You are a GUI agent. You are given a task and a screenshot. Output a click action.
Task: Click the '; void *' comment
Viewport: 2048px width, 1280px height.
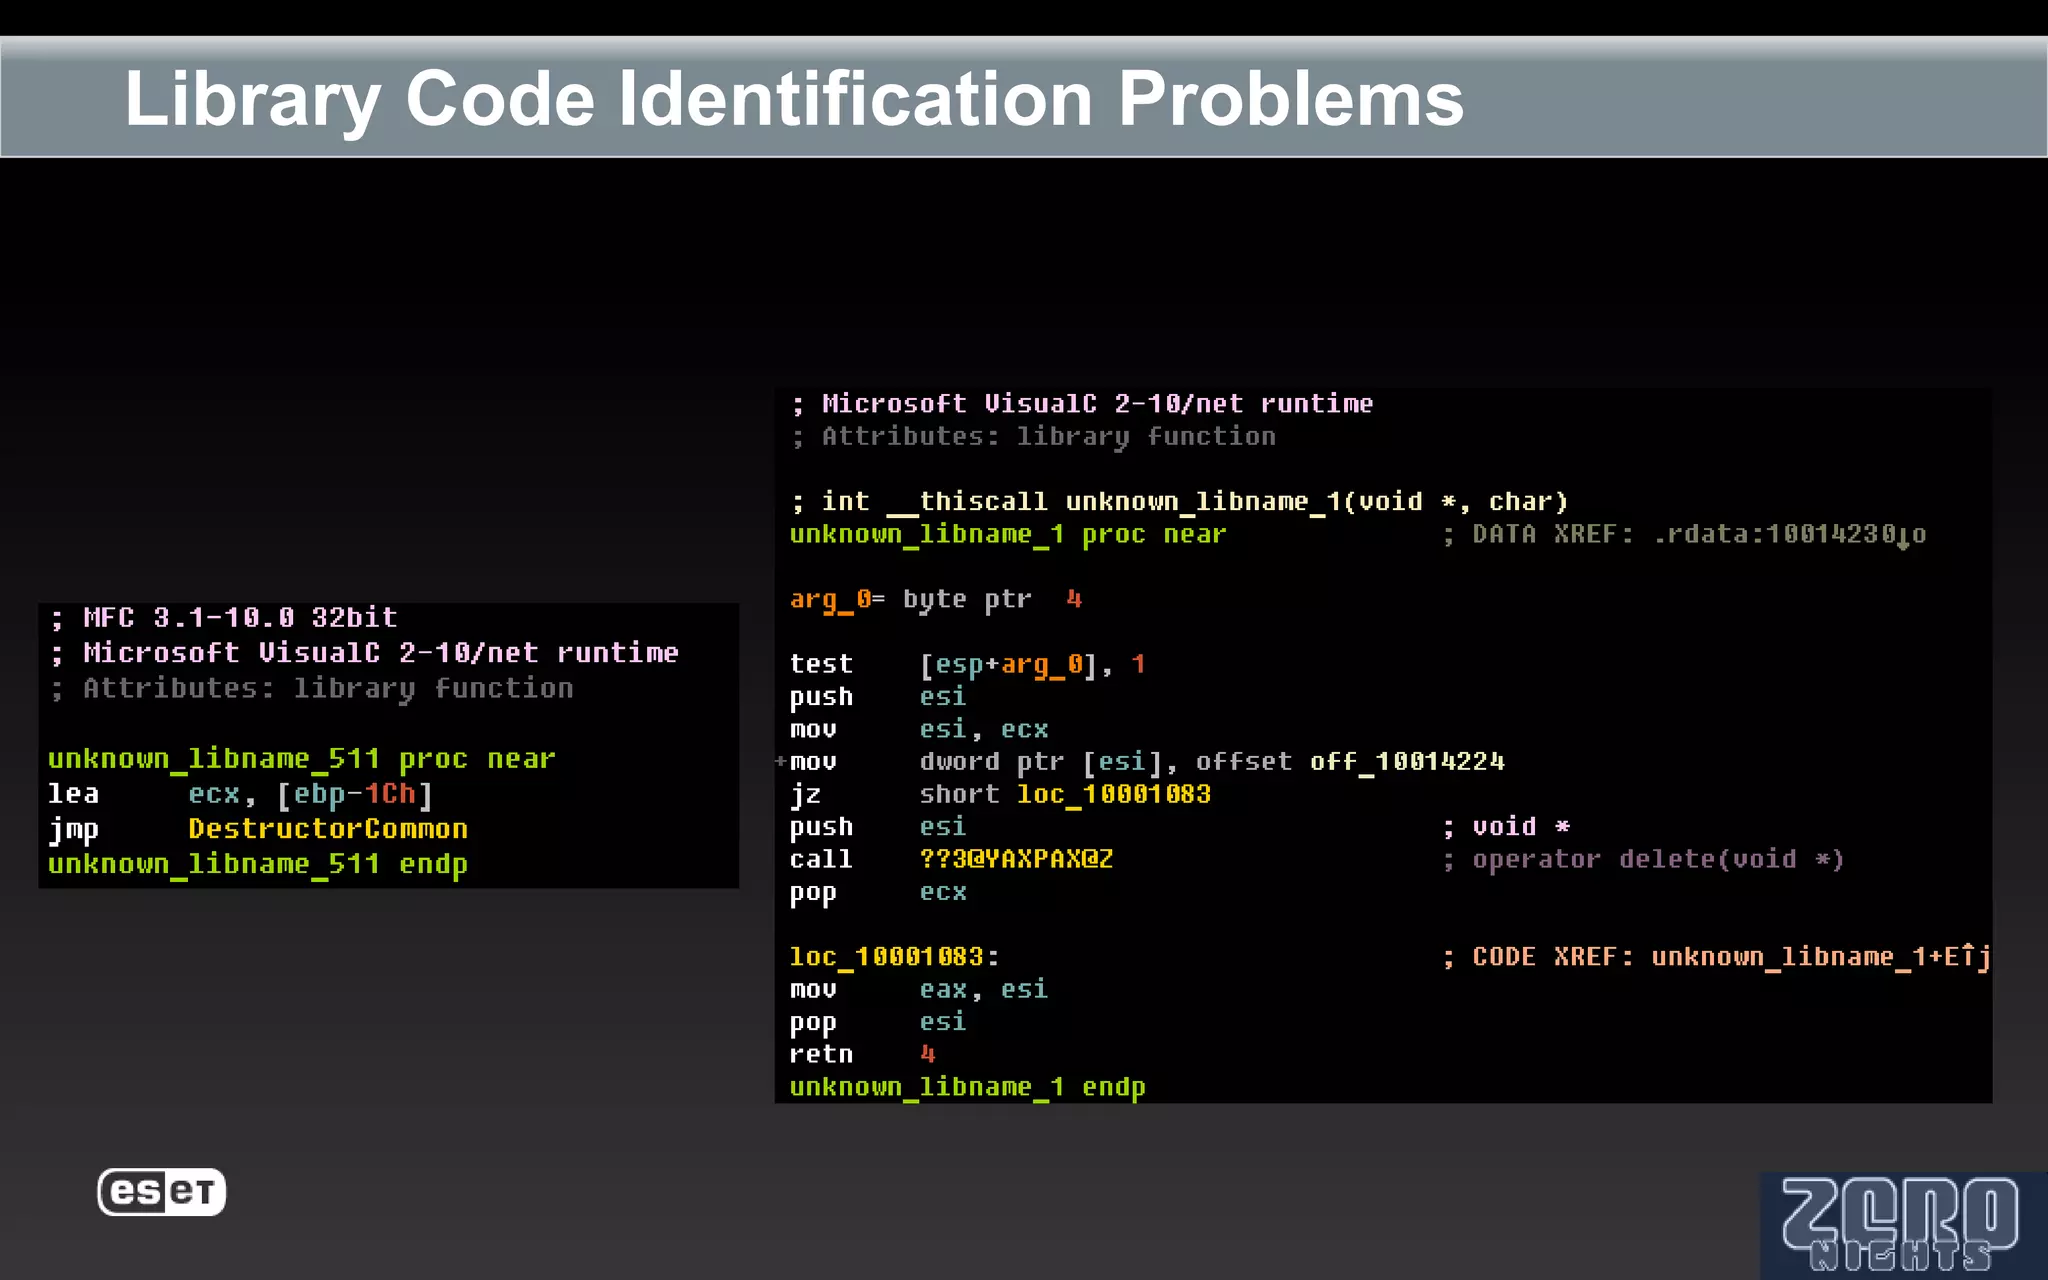[x=1507, y=827]
